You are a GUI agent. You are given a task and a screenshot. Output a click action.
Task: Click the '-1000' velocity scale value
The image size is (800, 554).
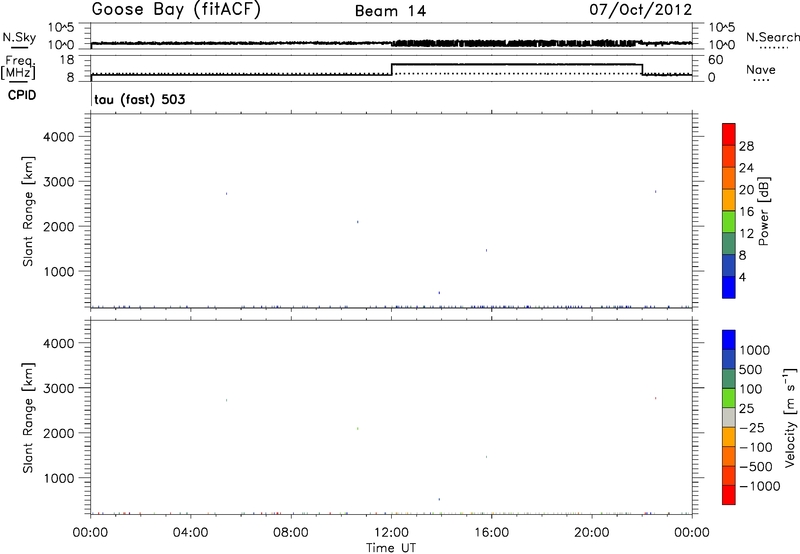pos(759,486)
